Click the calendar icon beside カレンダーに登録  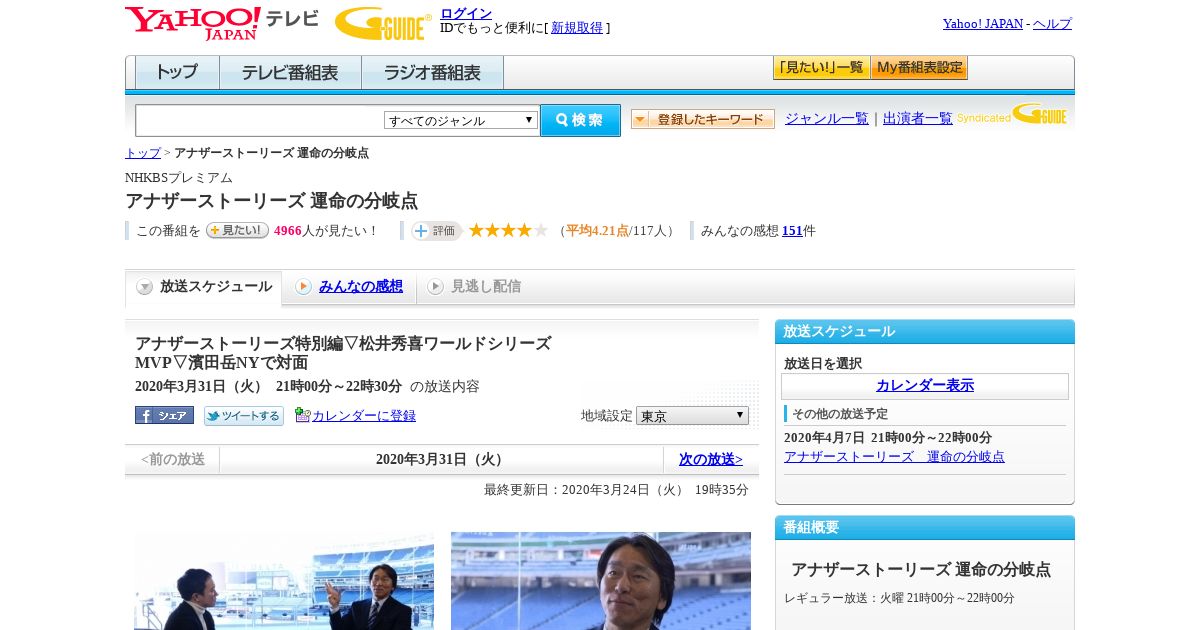pyautogui.click(x=303, y=415)
